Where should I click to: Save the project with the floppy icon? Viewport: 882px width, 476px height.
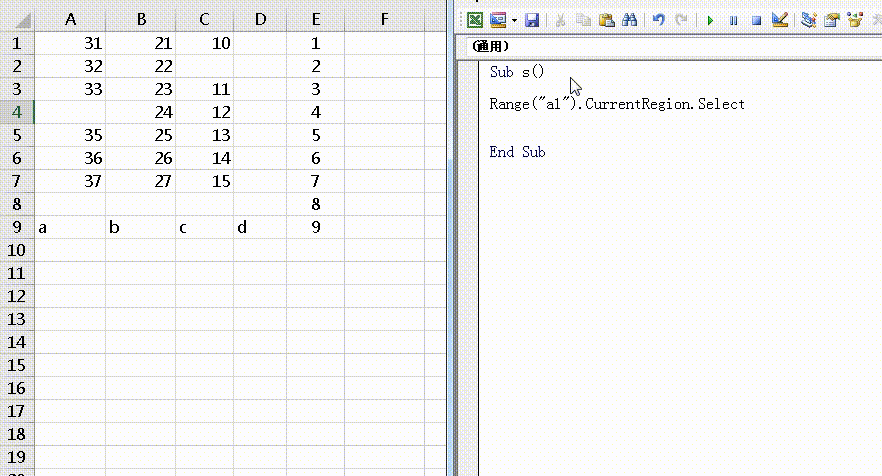tap(532, 20)
